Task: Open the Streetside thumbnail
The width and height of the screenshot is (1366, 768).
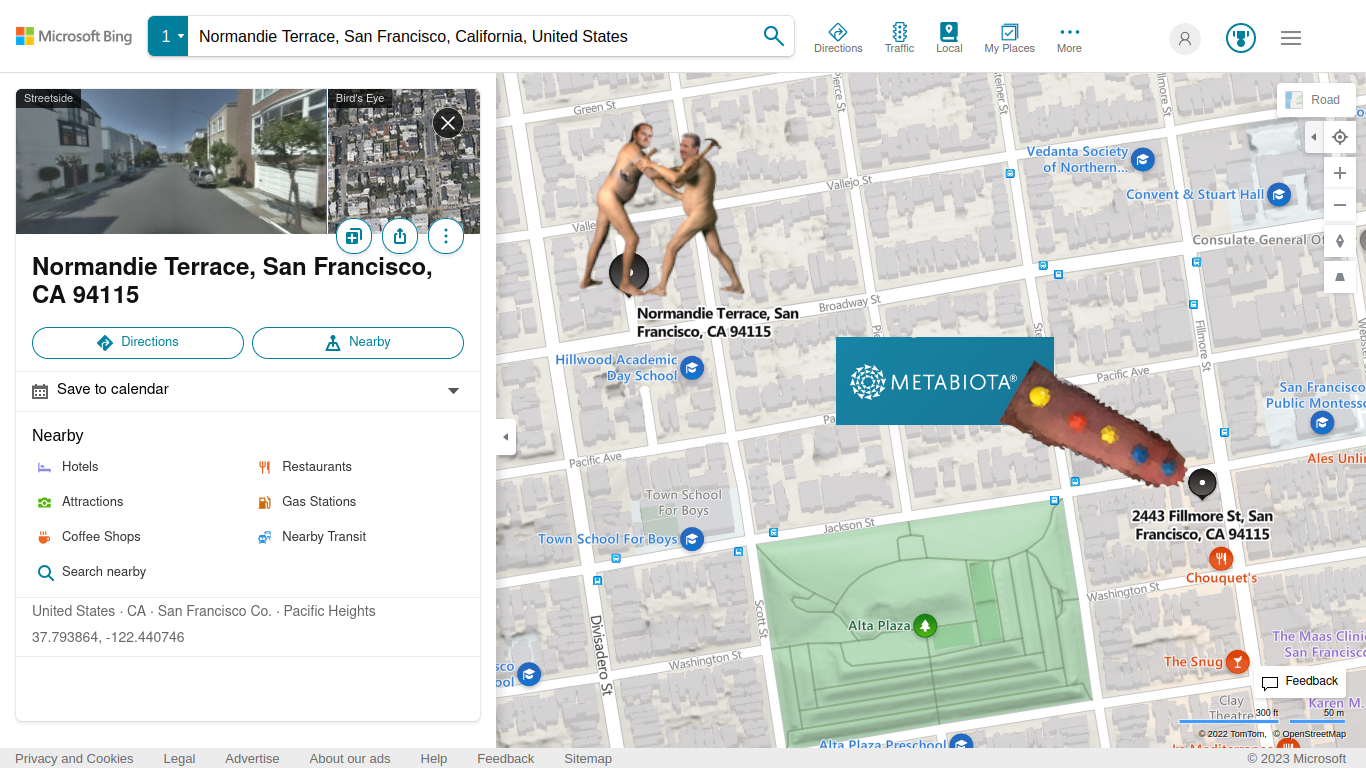Action: tap(171, 161)
